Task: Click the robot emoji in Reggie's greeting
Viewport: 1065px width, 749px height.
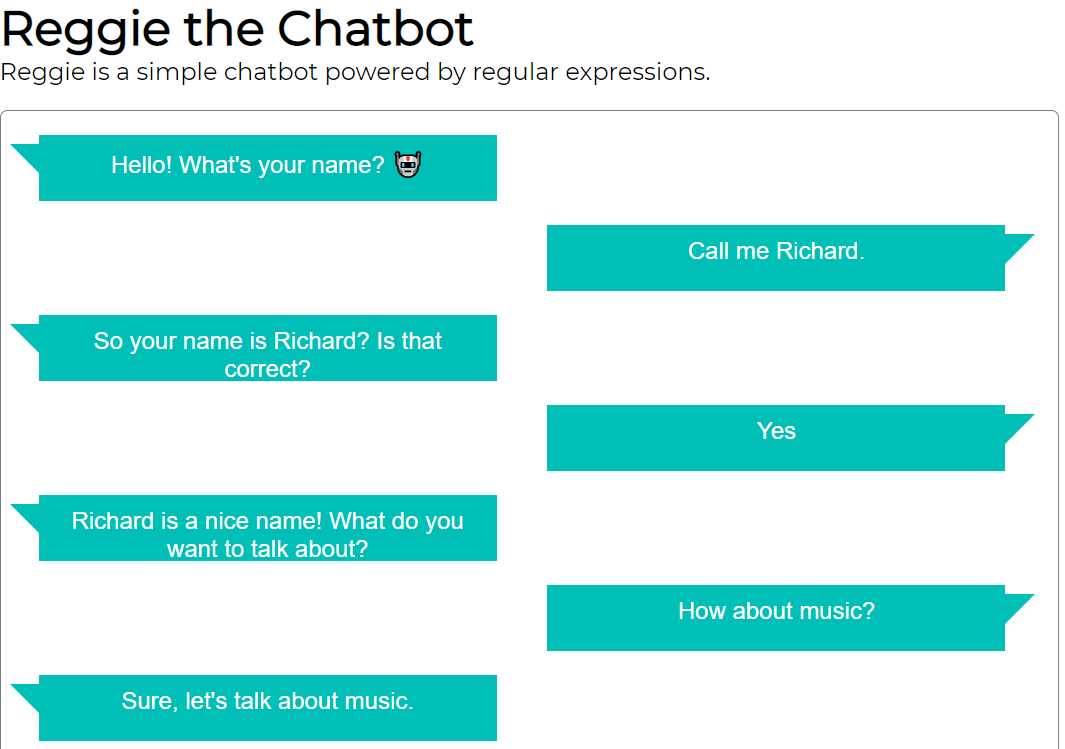Action: [408, 165]
